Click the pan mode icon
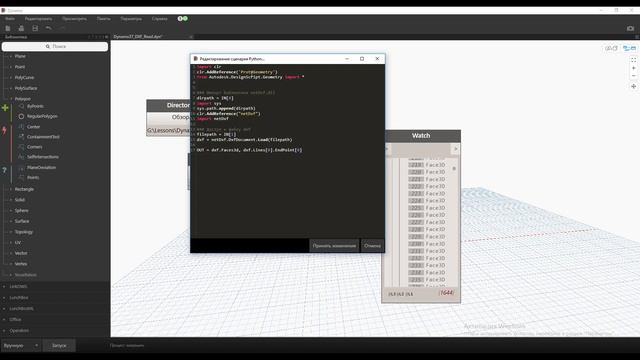 tap(633, 87)
